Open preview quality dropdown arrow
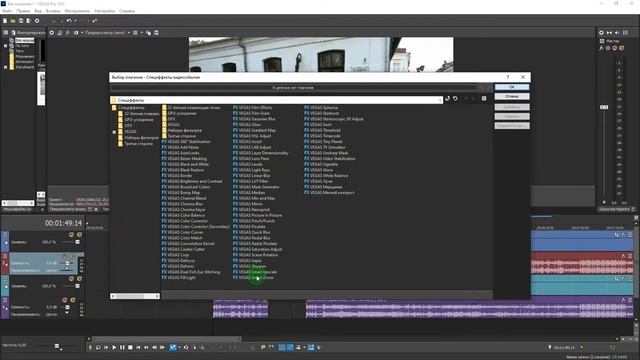Screen dimensions: 640x360 tap(129, 33)
